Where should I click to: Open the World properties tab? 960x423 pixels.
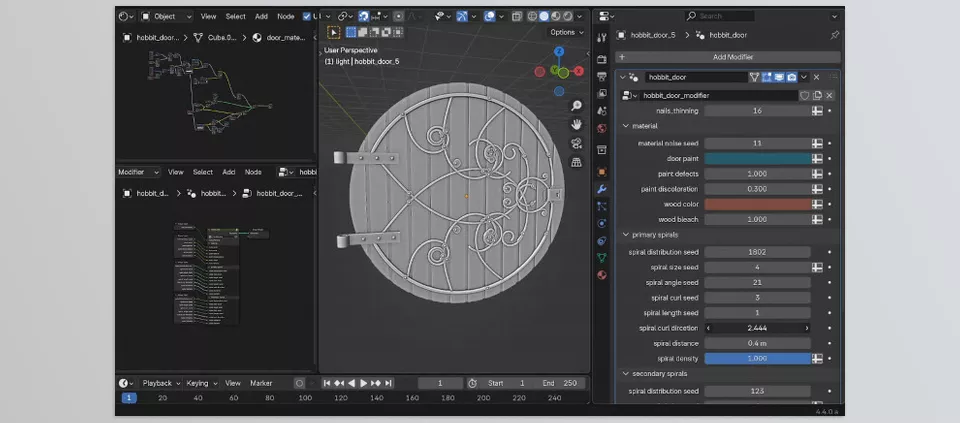602,128
